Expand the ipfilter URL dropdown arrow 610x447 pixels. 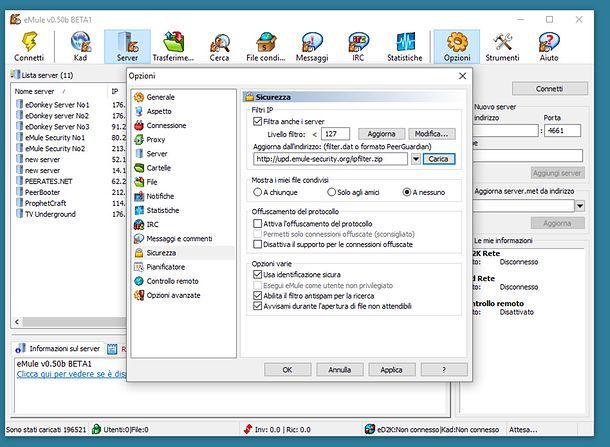pos(416,159)
